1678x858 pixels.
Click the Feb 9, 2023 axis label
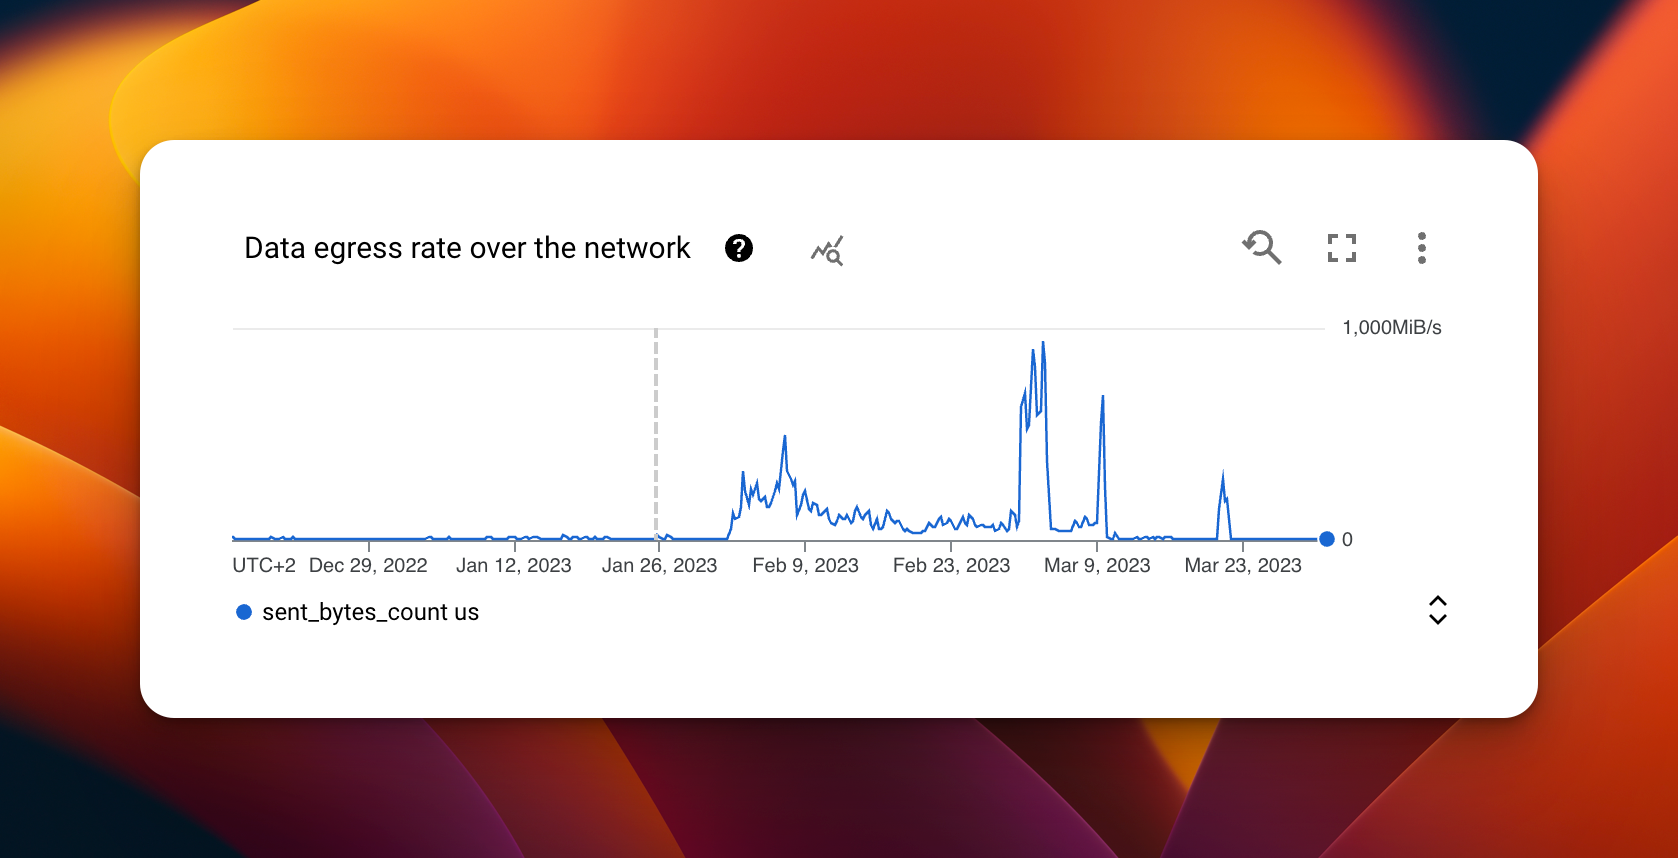pyautogui.click(x=805, y=565)
